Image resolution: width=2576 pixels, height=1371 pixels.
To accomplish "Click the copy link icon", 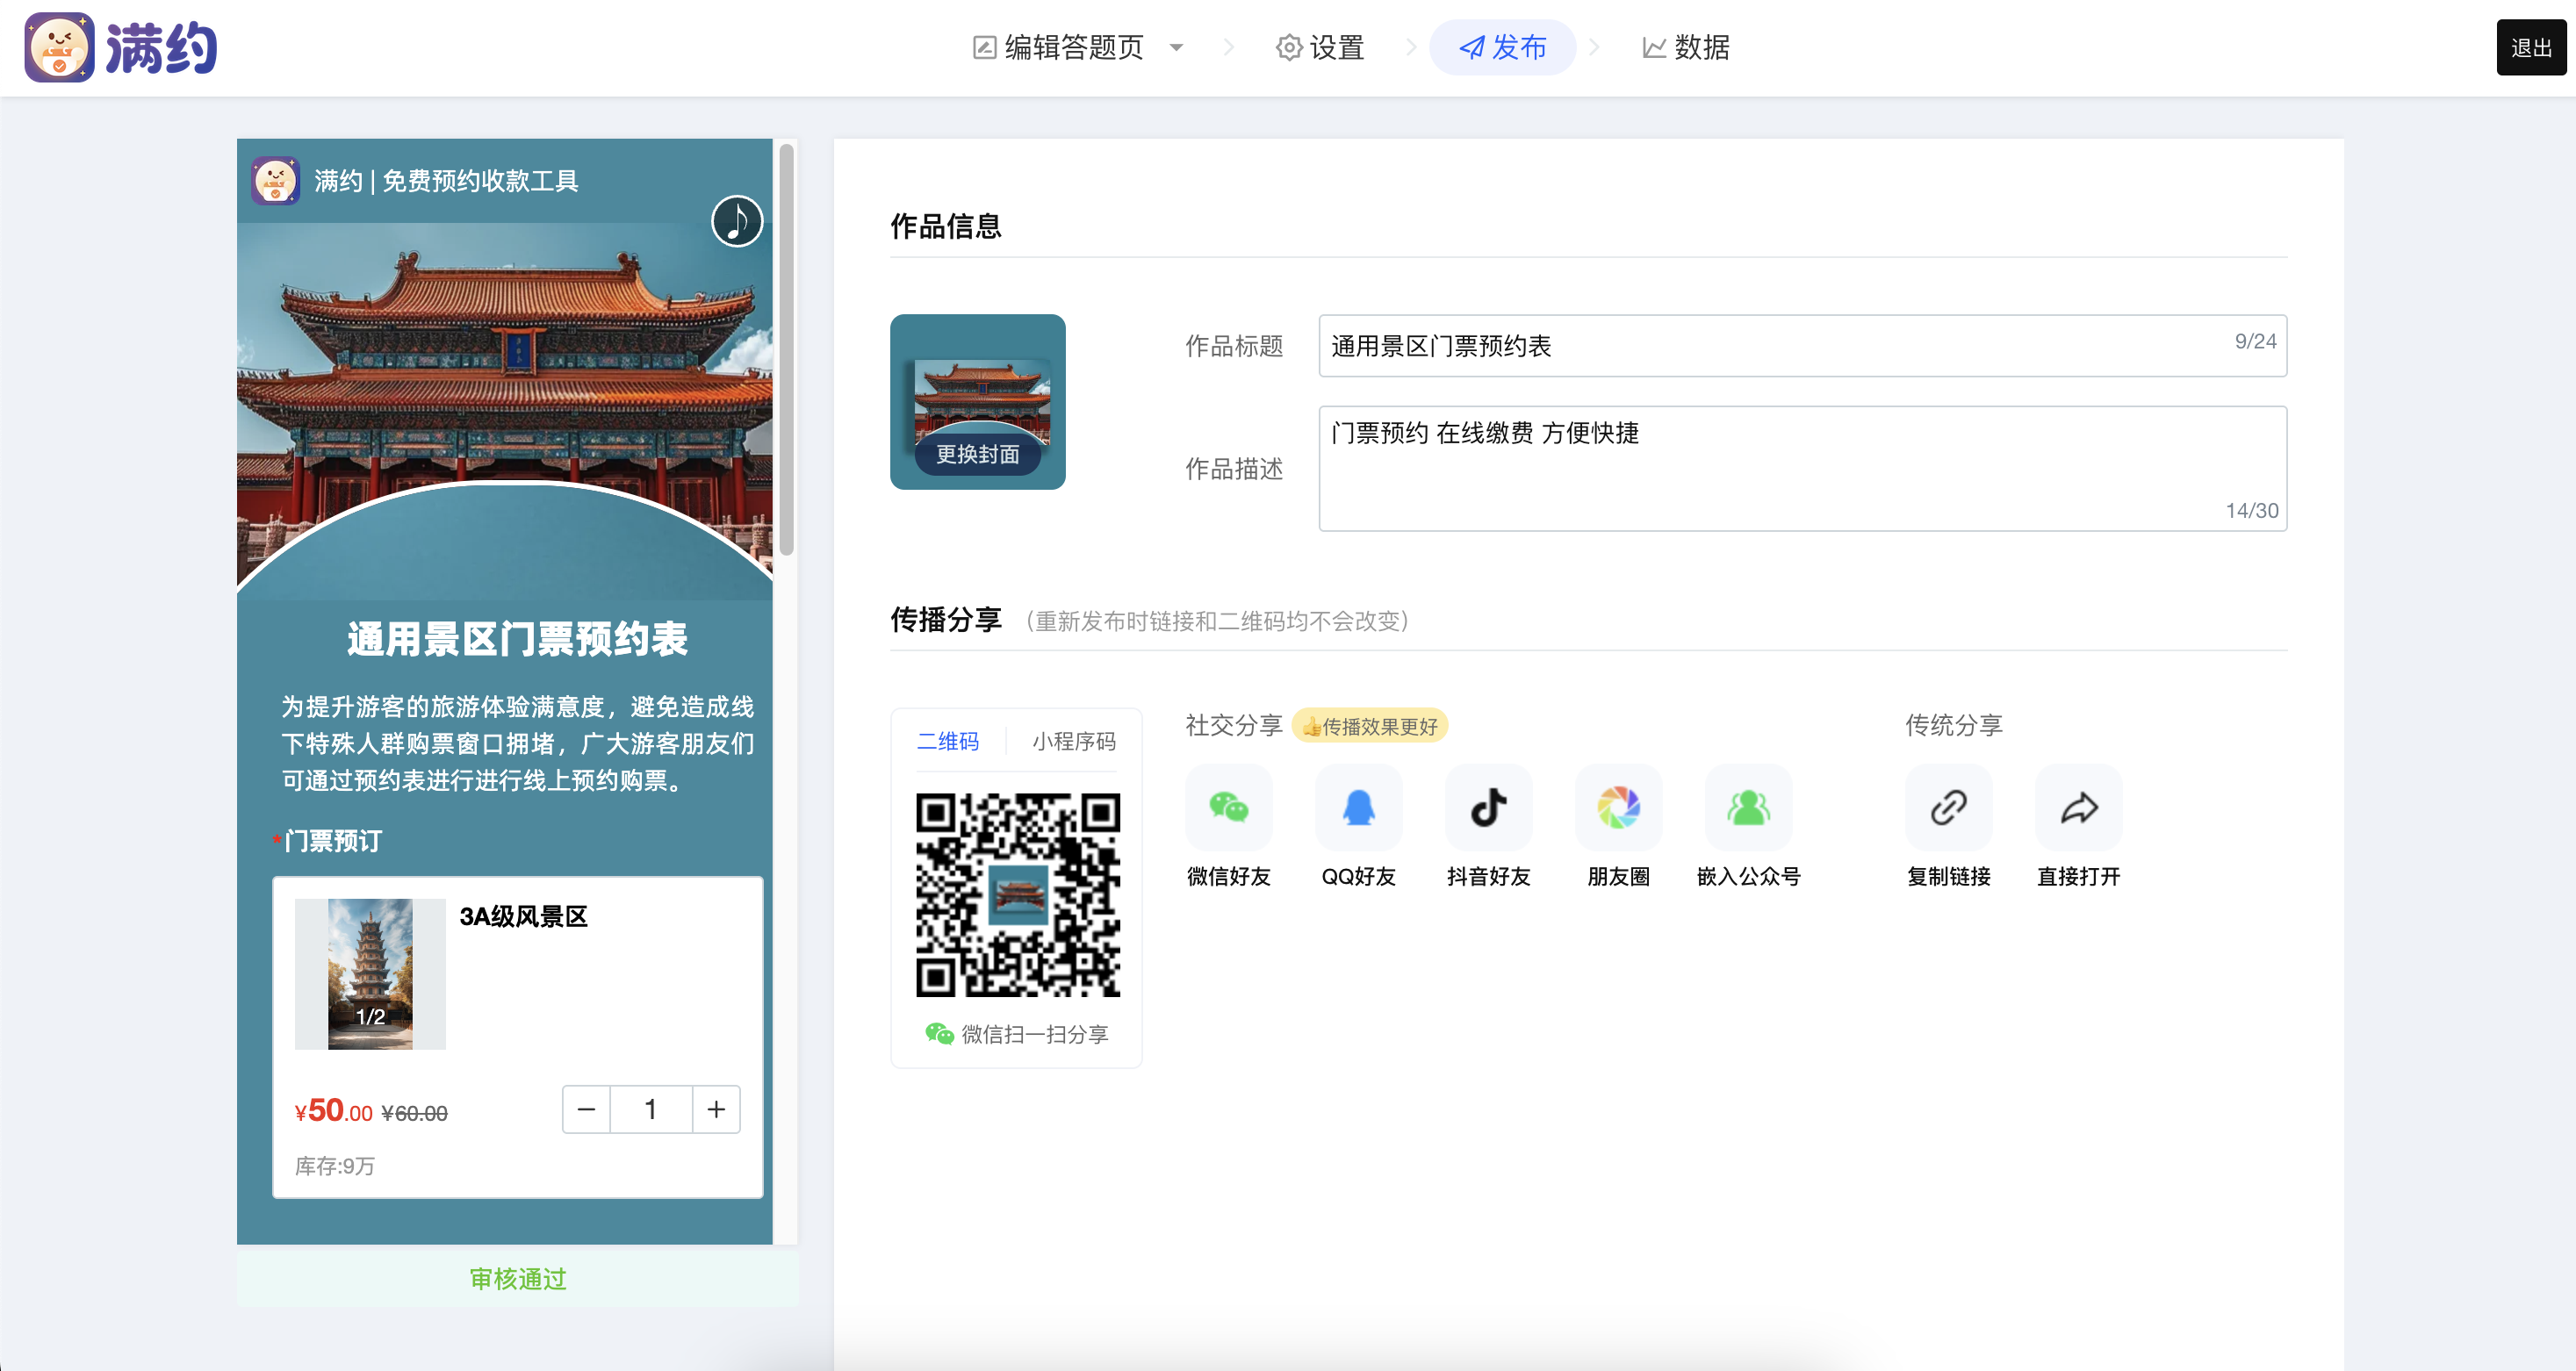I will click(1948, 807).
